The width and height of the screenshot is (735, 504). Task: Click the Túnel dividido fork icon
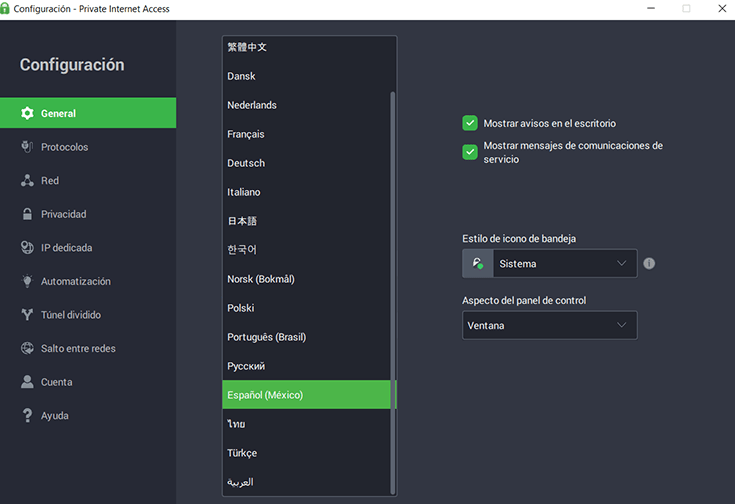pos(27,315)
